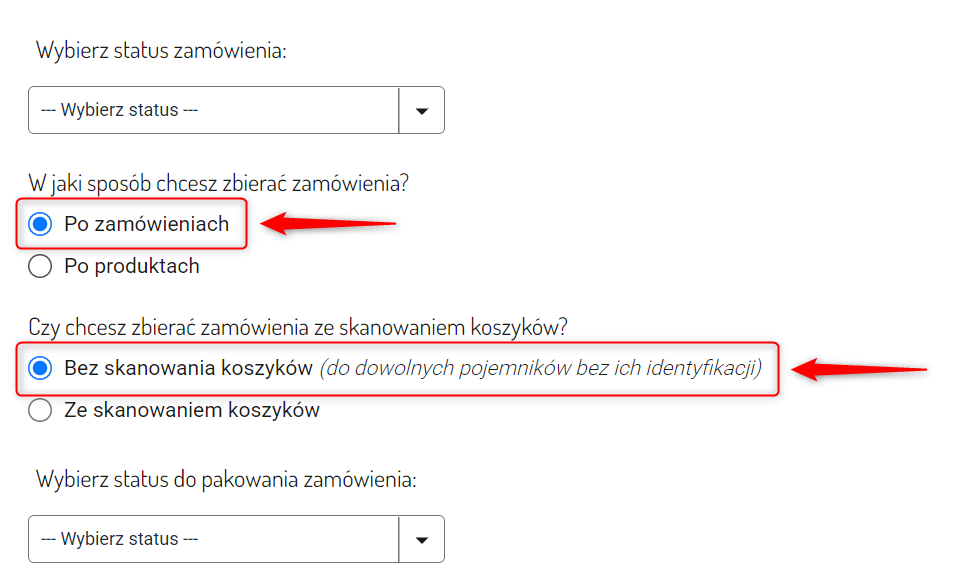This screenshot has height=588, width=972.
Task: Choose the 'Bez skanowania koszyków' radio circle
Action: tap(40, 368)
